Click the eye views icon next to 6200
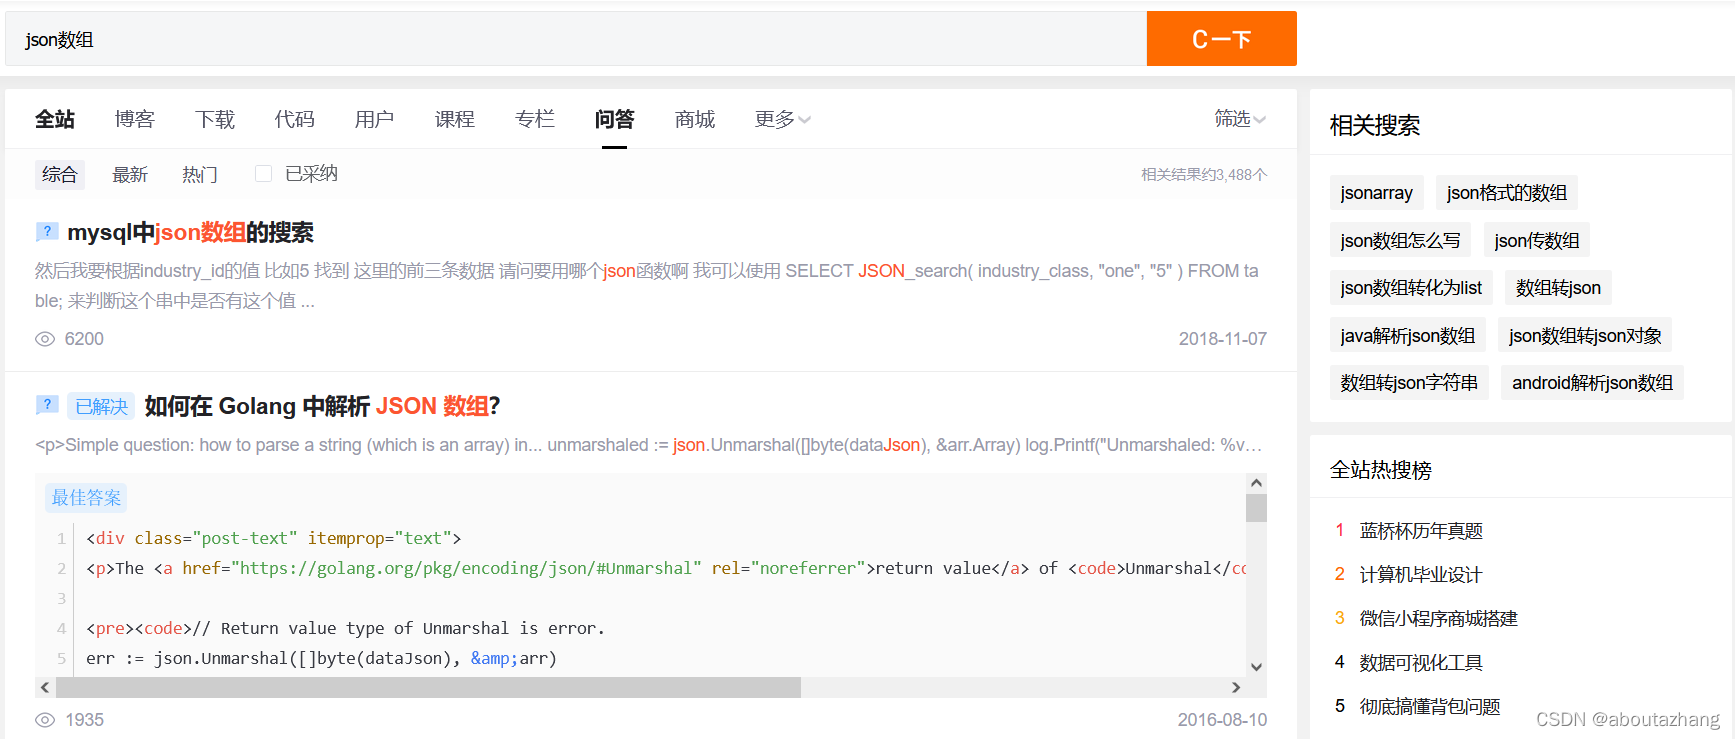This screenshot has height=739, width=1735. click(45, 339)
